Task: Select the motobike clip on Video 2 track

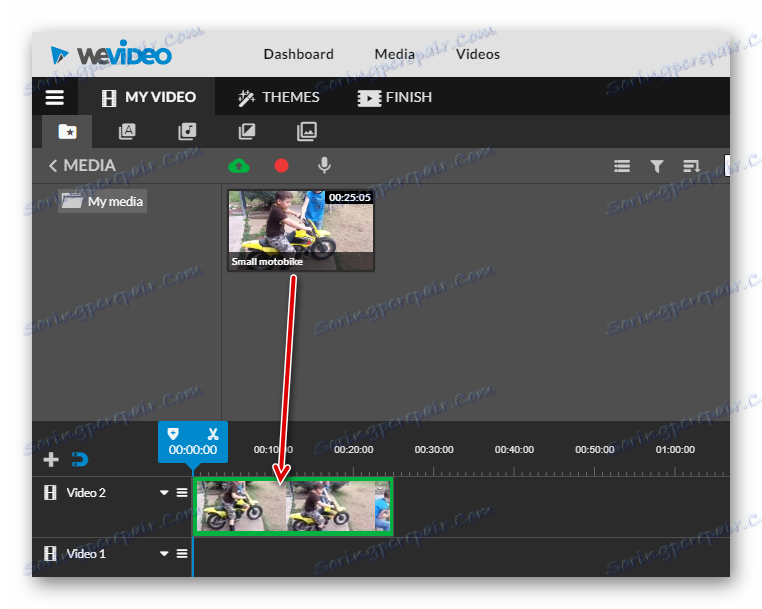Action: click(293, 506)
